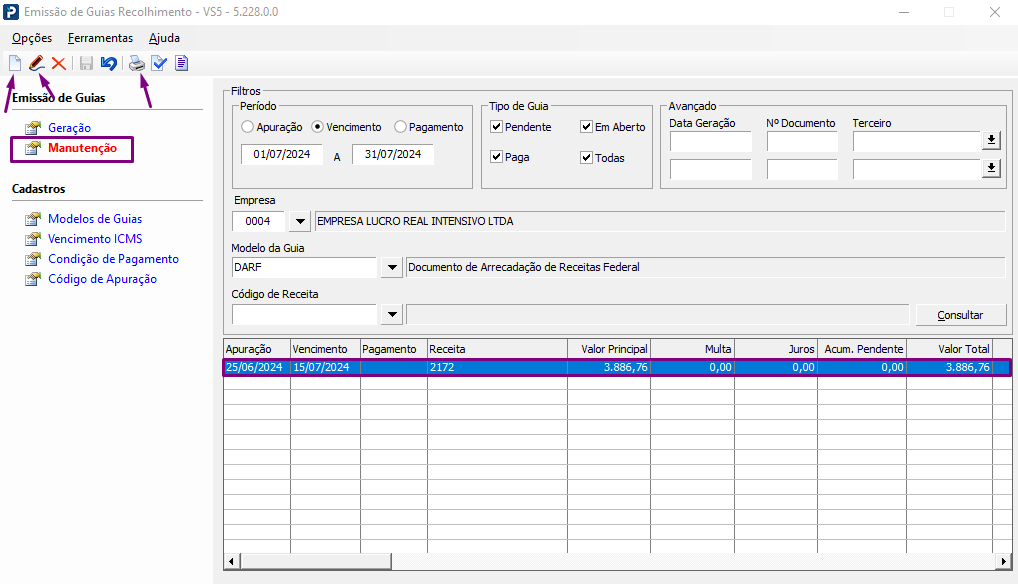The image size is (1018, 584).
Task: Click the Edit pencil toolbar icon
Action: [37, 63]
